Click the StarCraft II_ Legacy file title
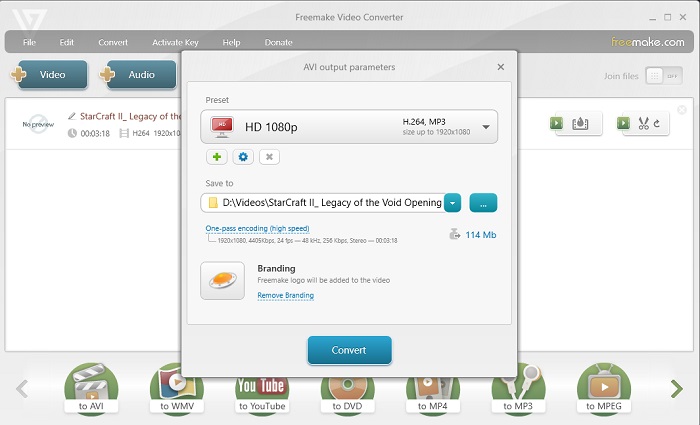Screen dimensions: 700x425 point(130,117)
